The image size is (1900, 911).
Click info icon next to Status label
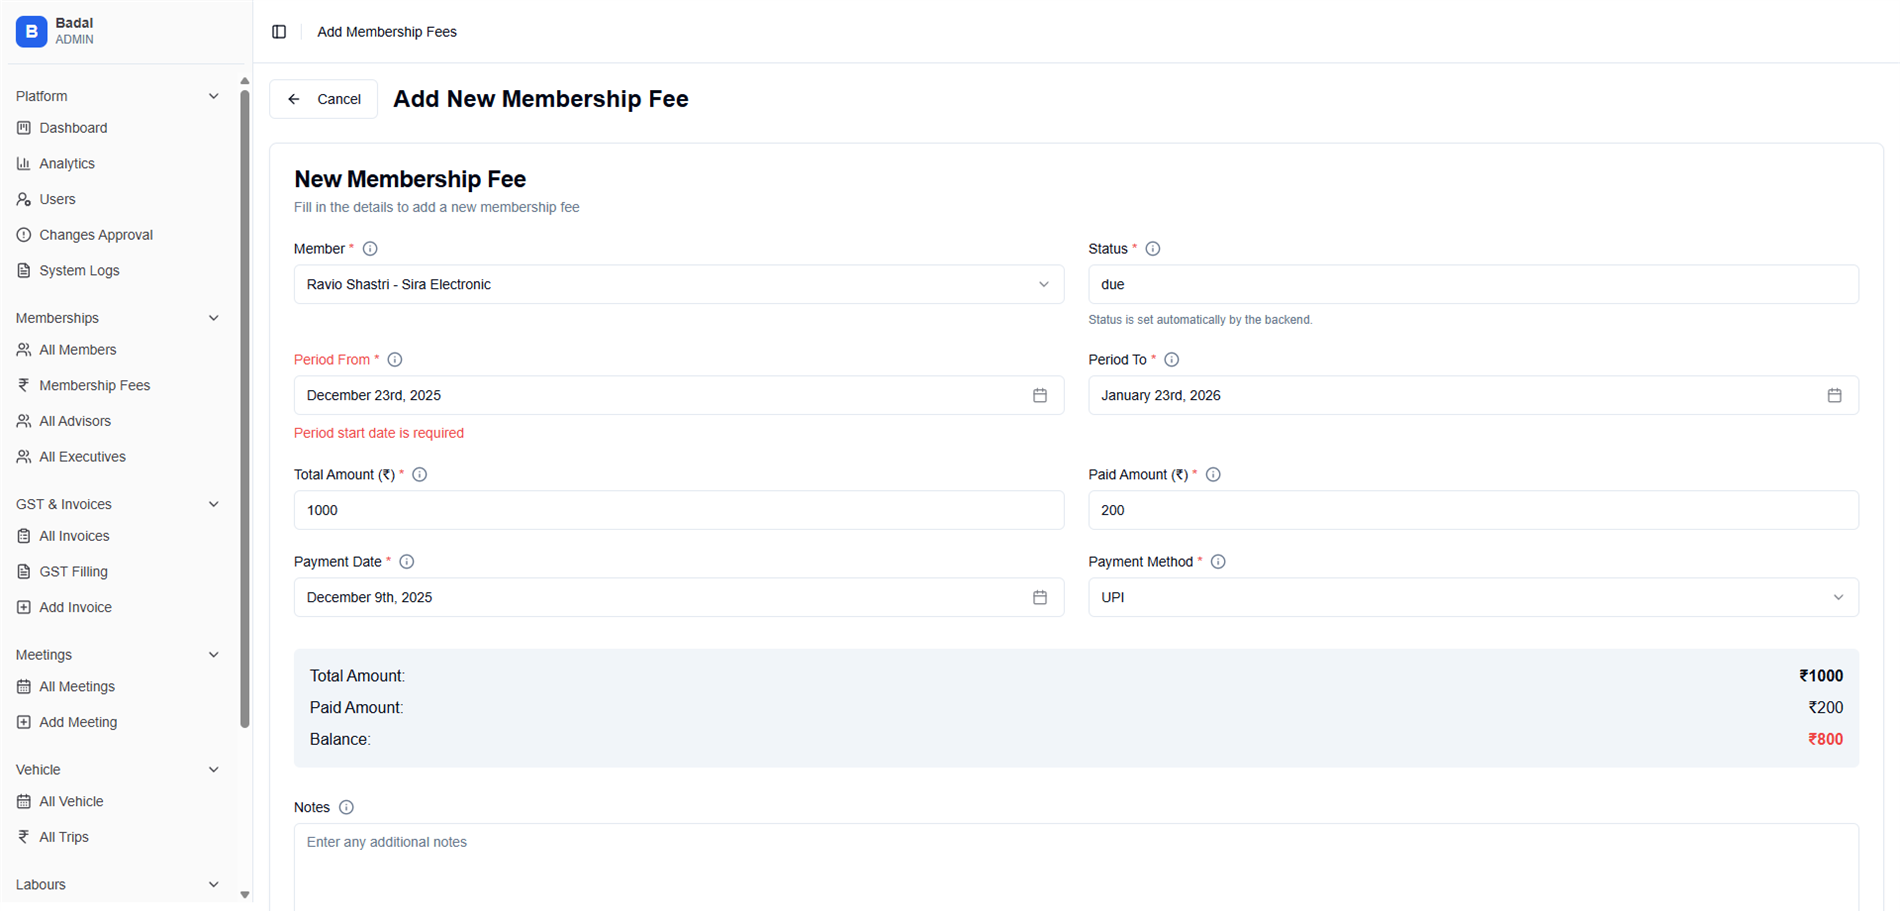point(1153,249)
